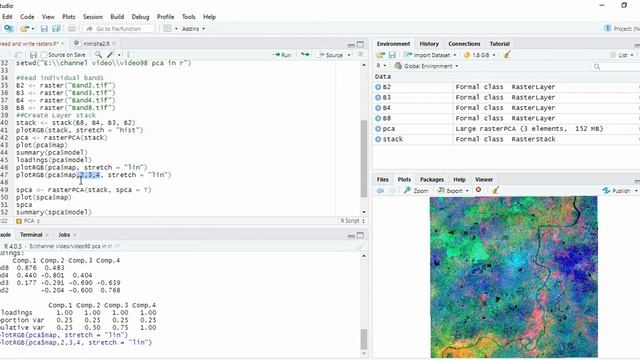640x360 pixels.
Task: Open the recent files dropdown arrow
Action: click(33, 29)
